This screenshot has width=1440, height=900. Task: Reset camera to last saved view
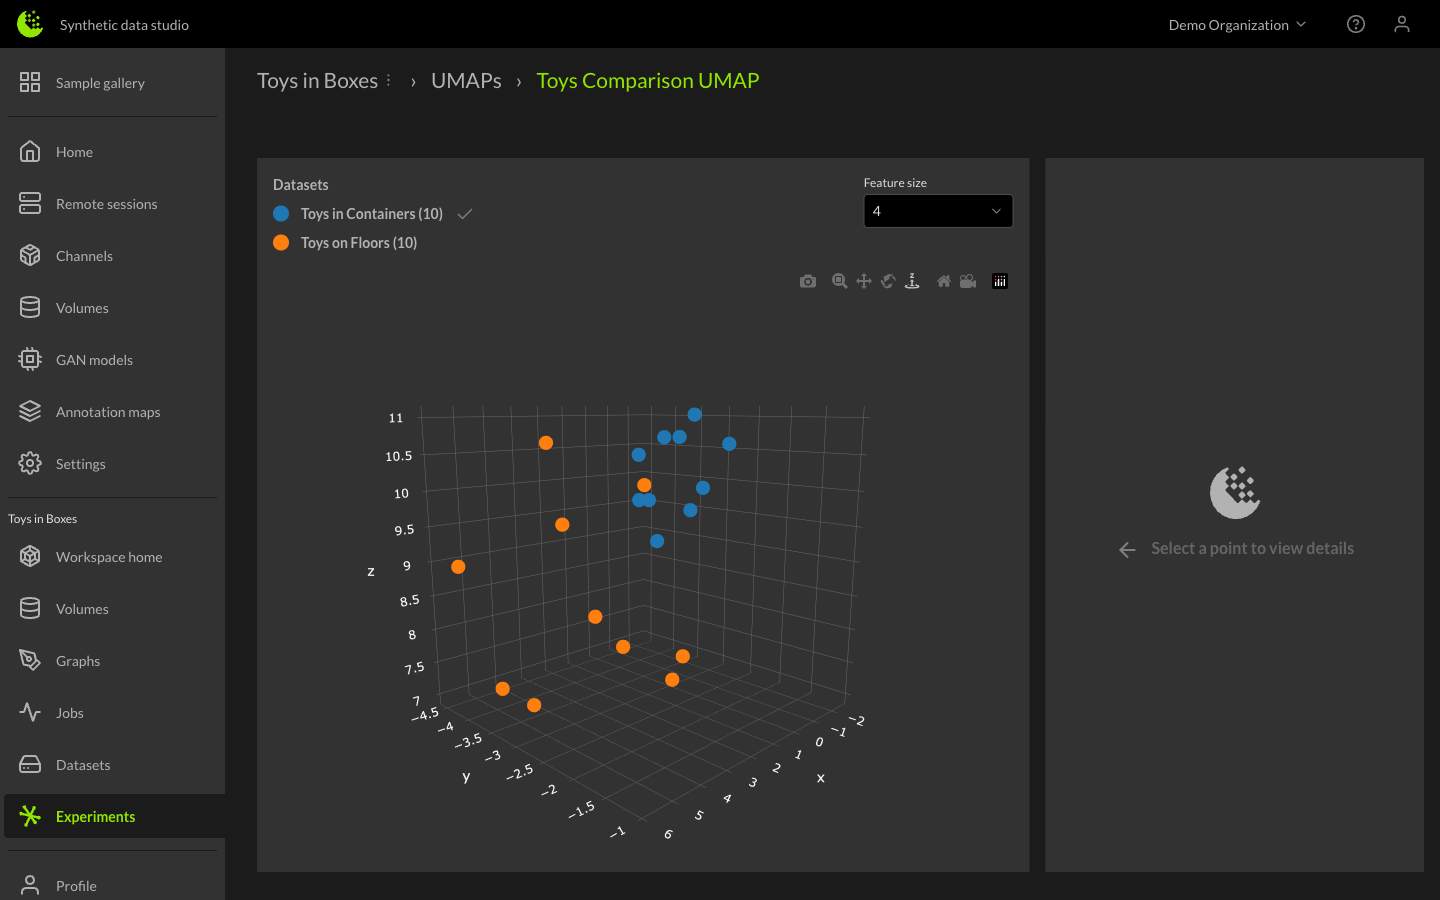pyautogui.click(x=968, y=282)
